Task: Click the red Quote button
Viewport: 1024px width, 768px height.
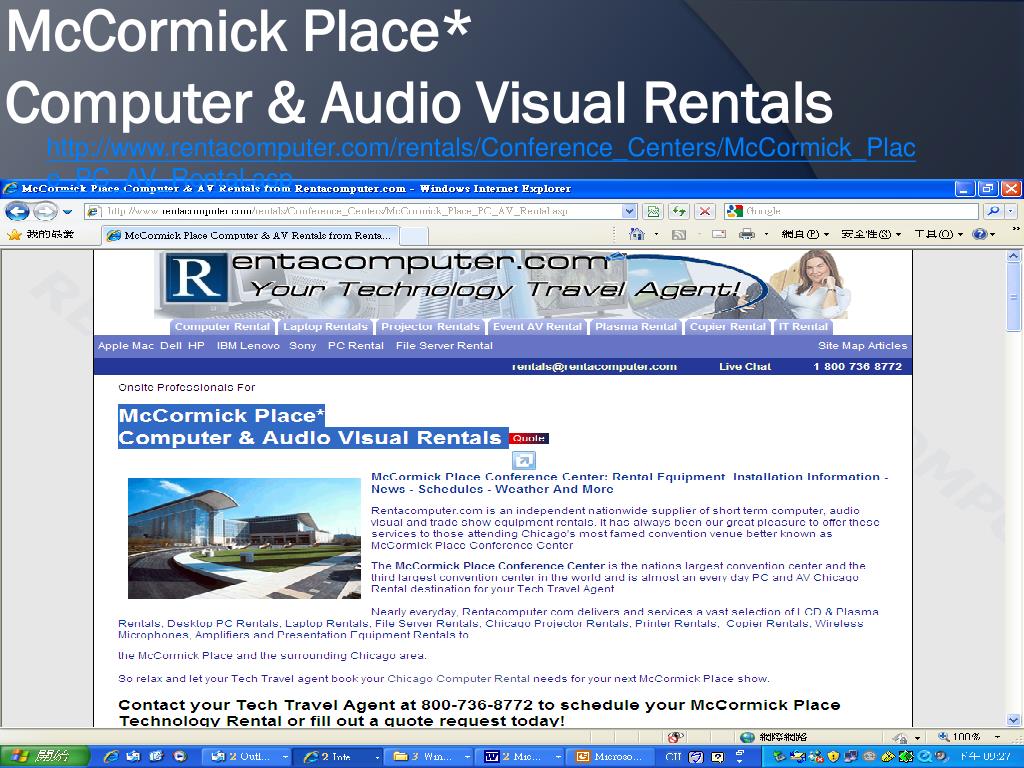Action: click(529, 438)
